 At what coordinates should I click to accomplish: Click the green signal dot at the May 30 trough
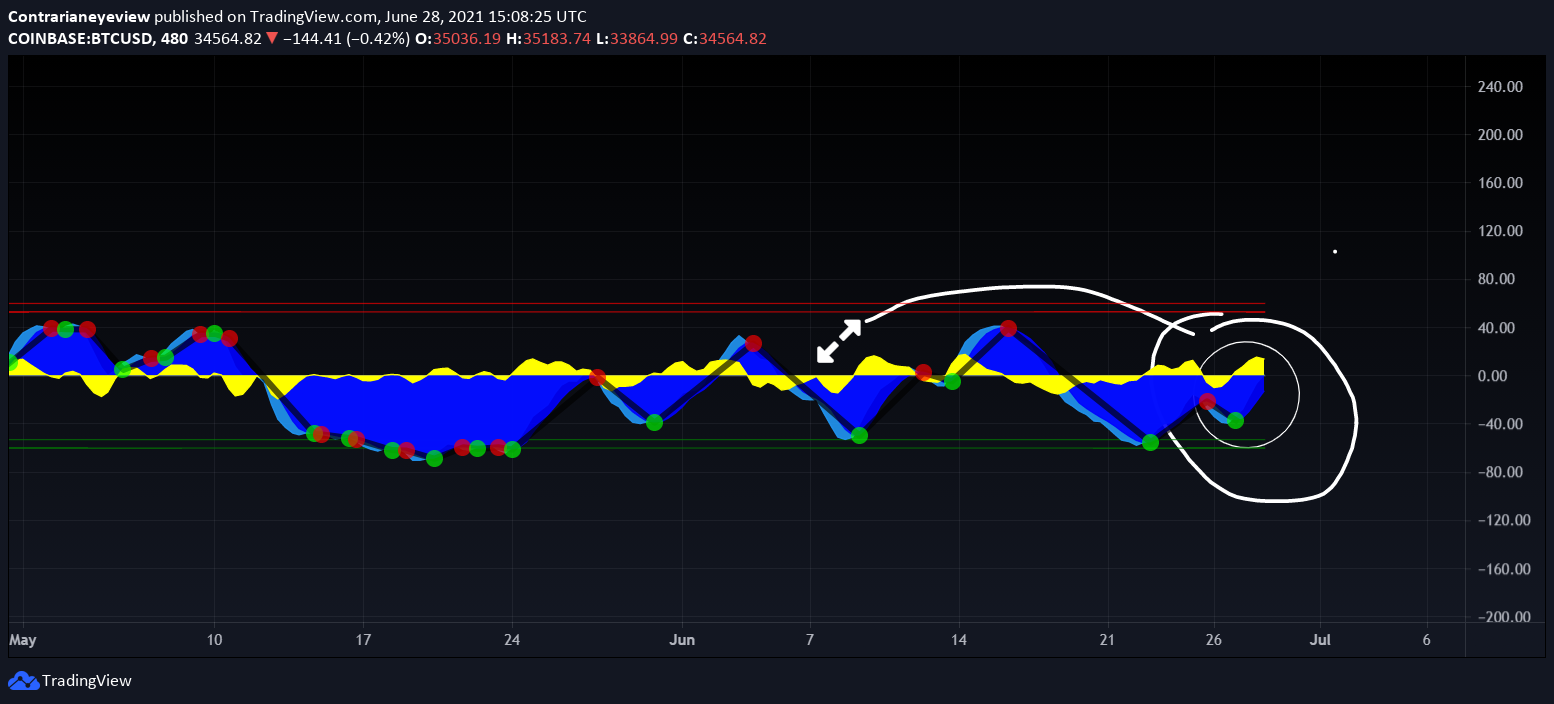pos(654,422)
